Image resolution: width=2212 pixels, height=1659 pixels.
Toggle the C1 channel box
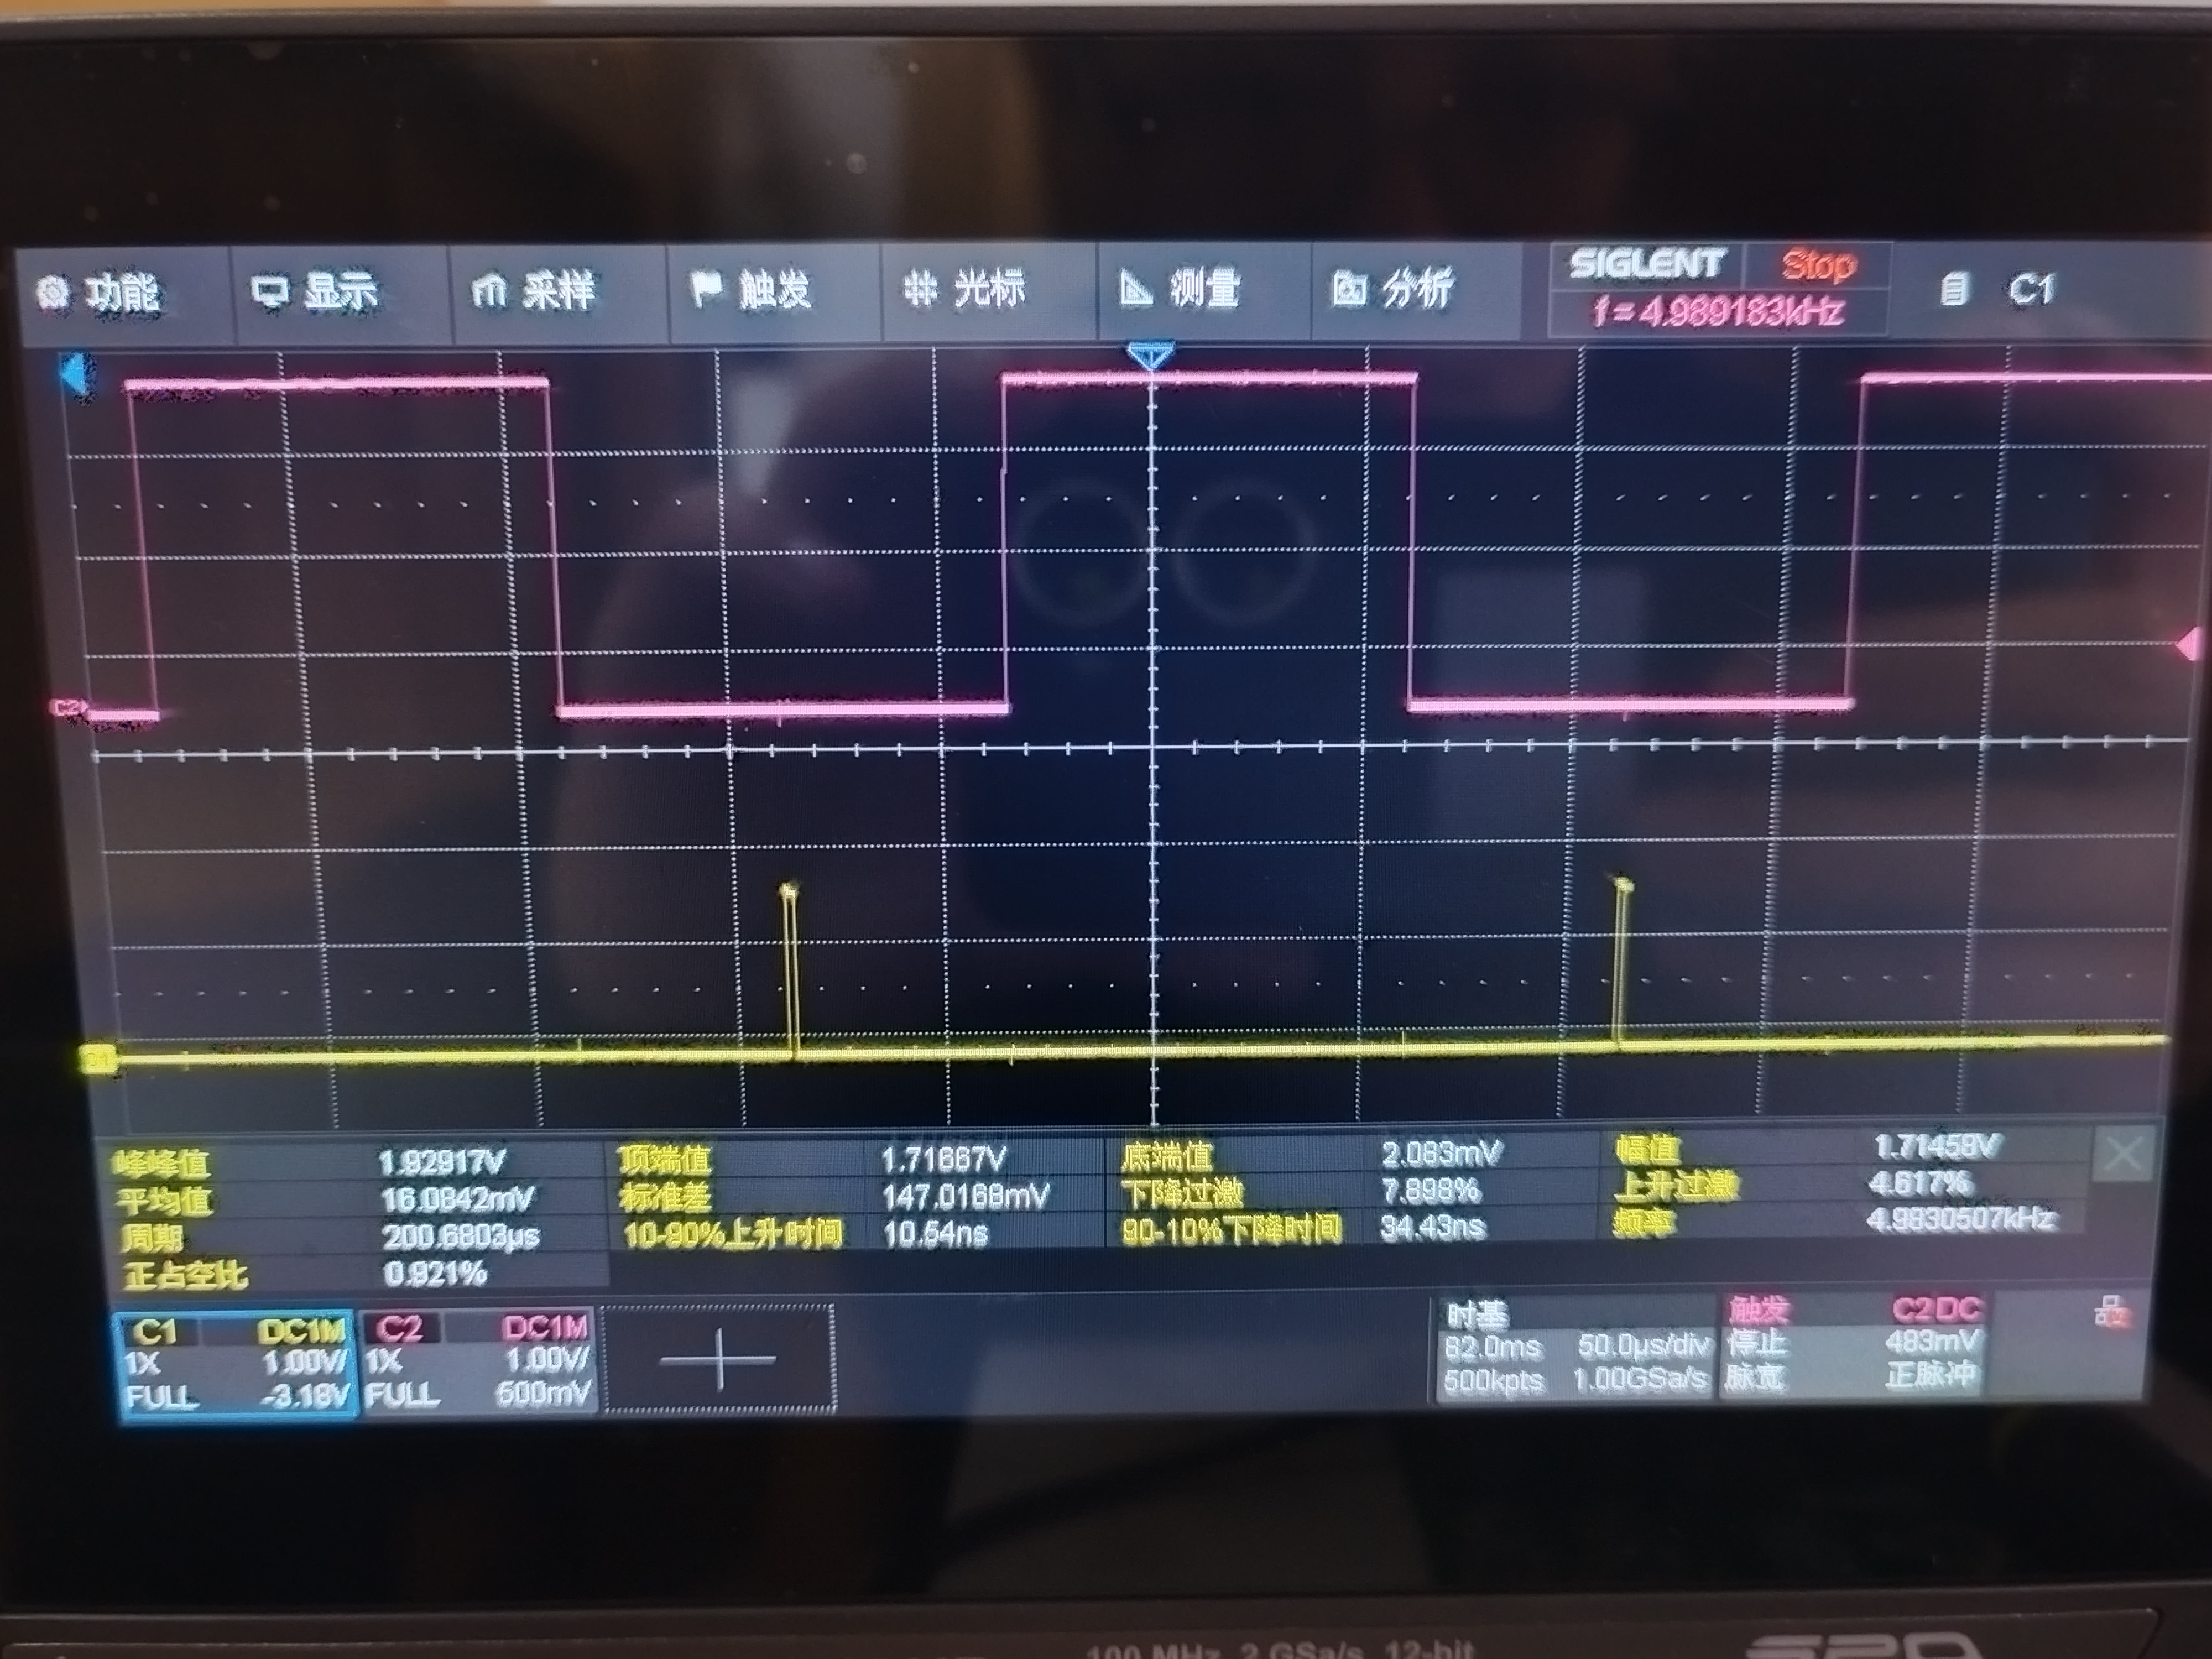(236, 1362)
